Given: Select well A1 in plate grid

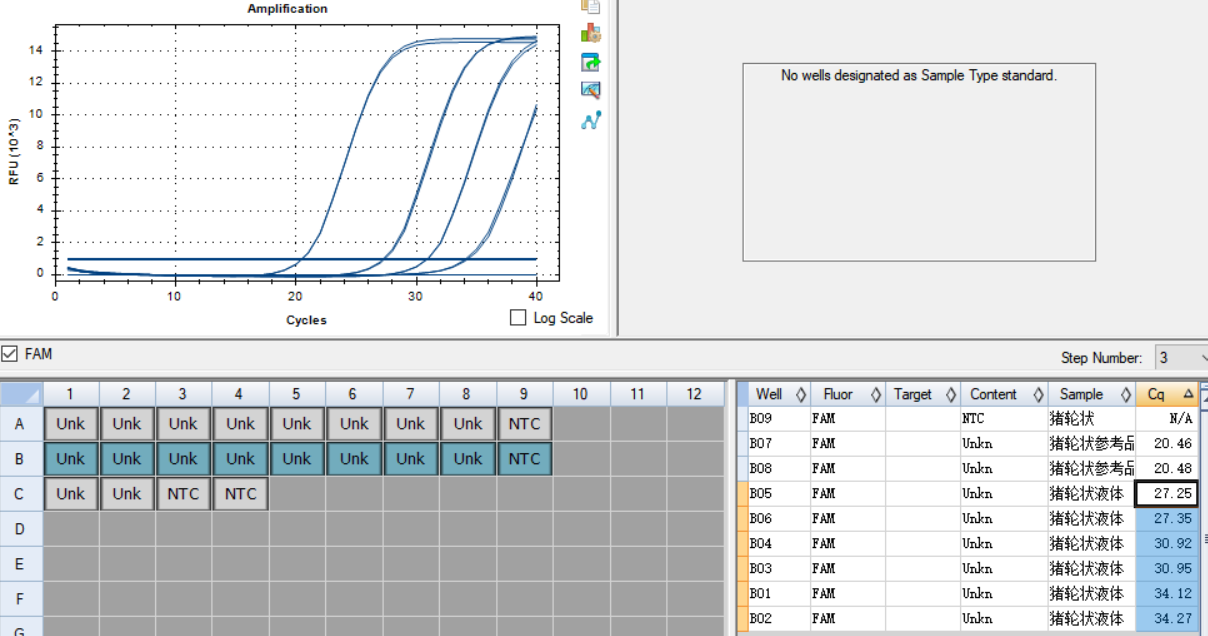Looking at the screenshot, I should point(70,424).
